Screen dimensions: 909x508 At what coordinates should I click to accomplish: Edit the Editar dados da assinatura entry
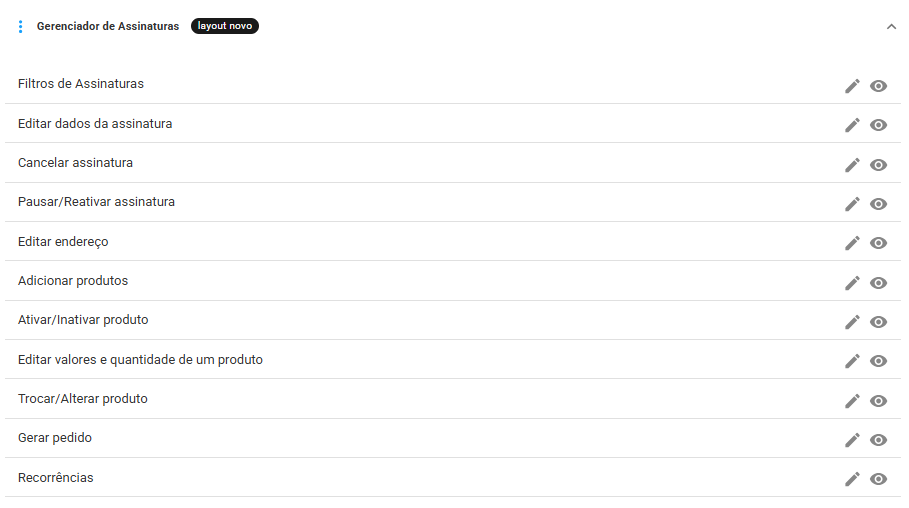pyautogui.click(x=852, y=125)
